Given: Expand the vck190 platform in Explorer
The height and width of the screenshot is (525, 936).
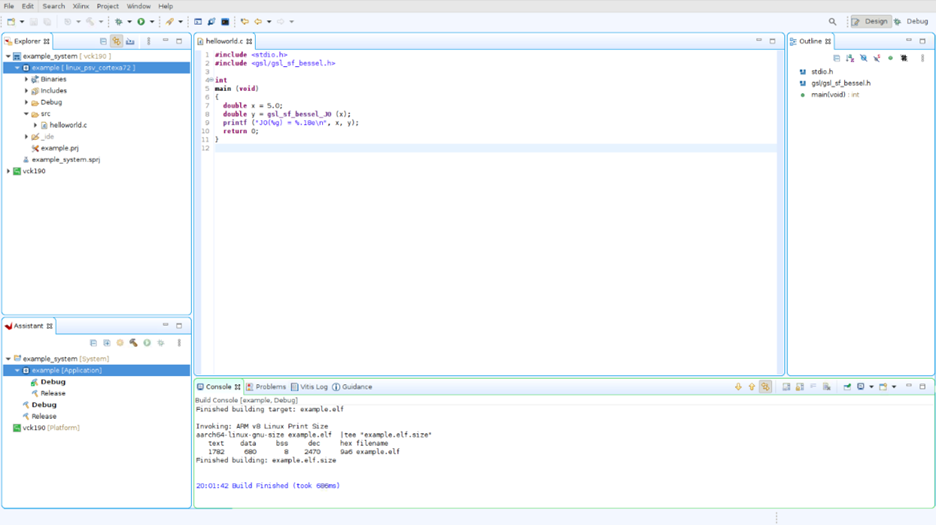Looking at the screenshot, I should coord(8,171).
